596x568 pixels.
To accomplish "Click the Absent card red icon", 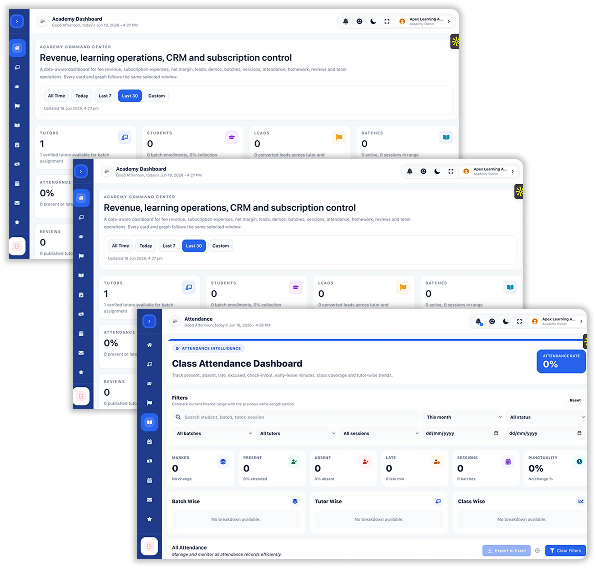I will tap(365, 462).
